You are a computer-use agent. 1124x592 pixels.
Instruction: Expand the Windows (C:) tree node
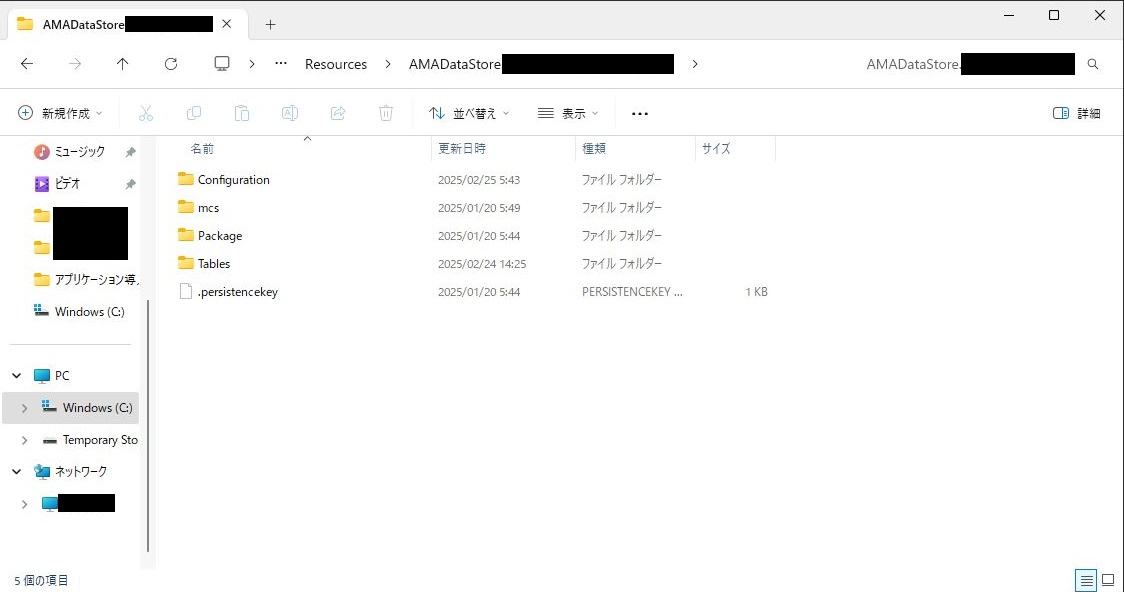(x=24, y=408)
